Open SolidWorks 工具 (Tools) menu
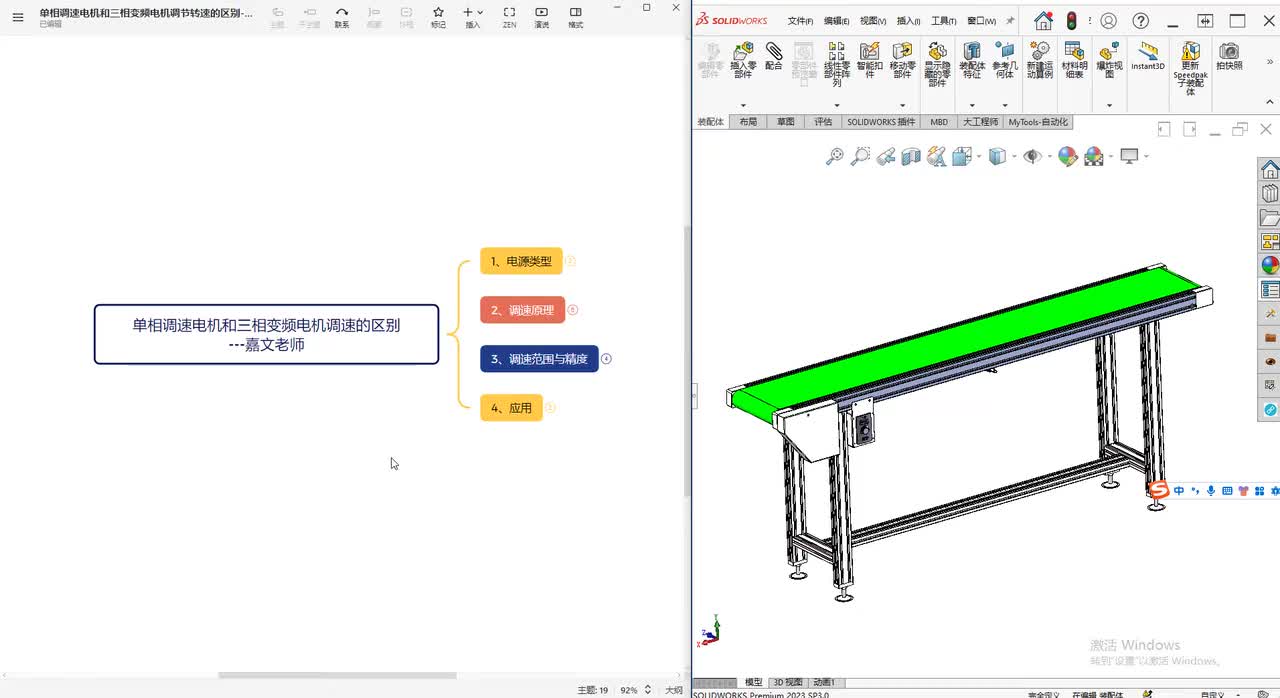1280x698 pixels. pyautogui.click(x=943, y=21)
